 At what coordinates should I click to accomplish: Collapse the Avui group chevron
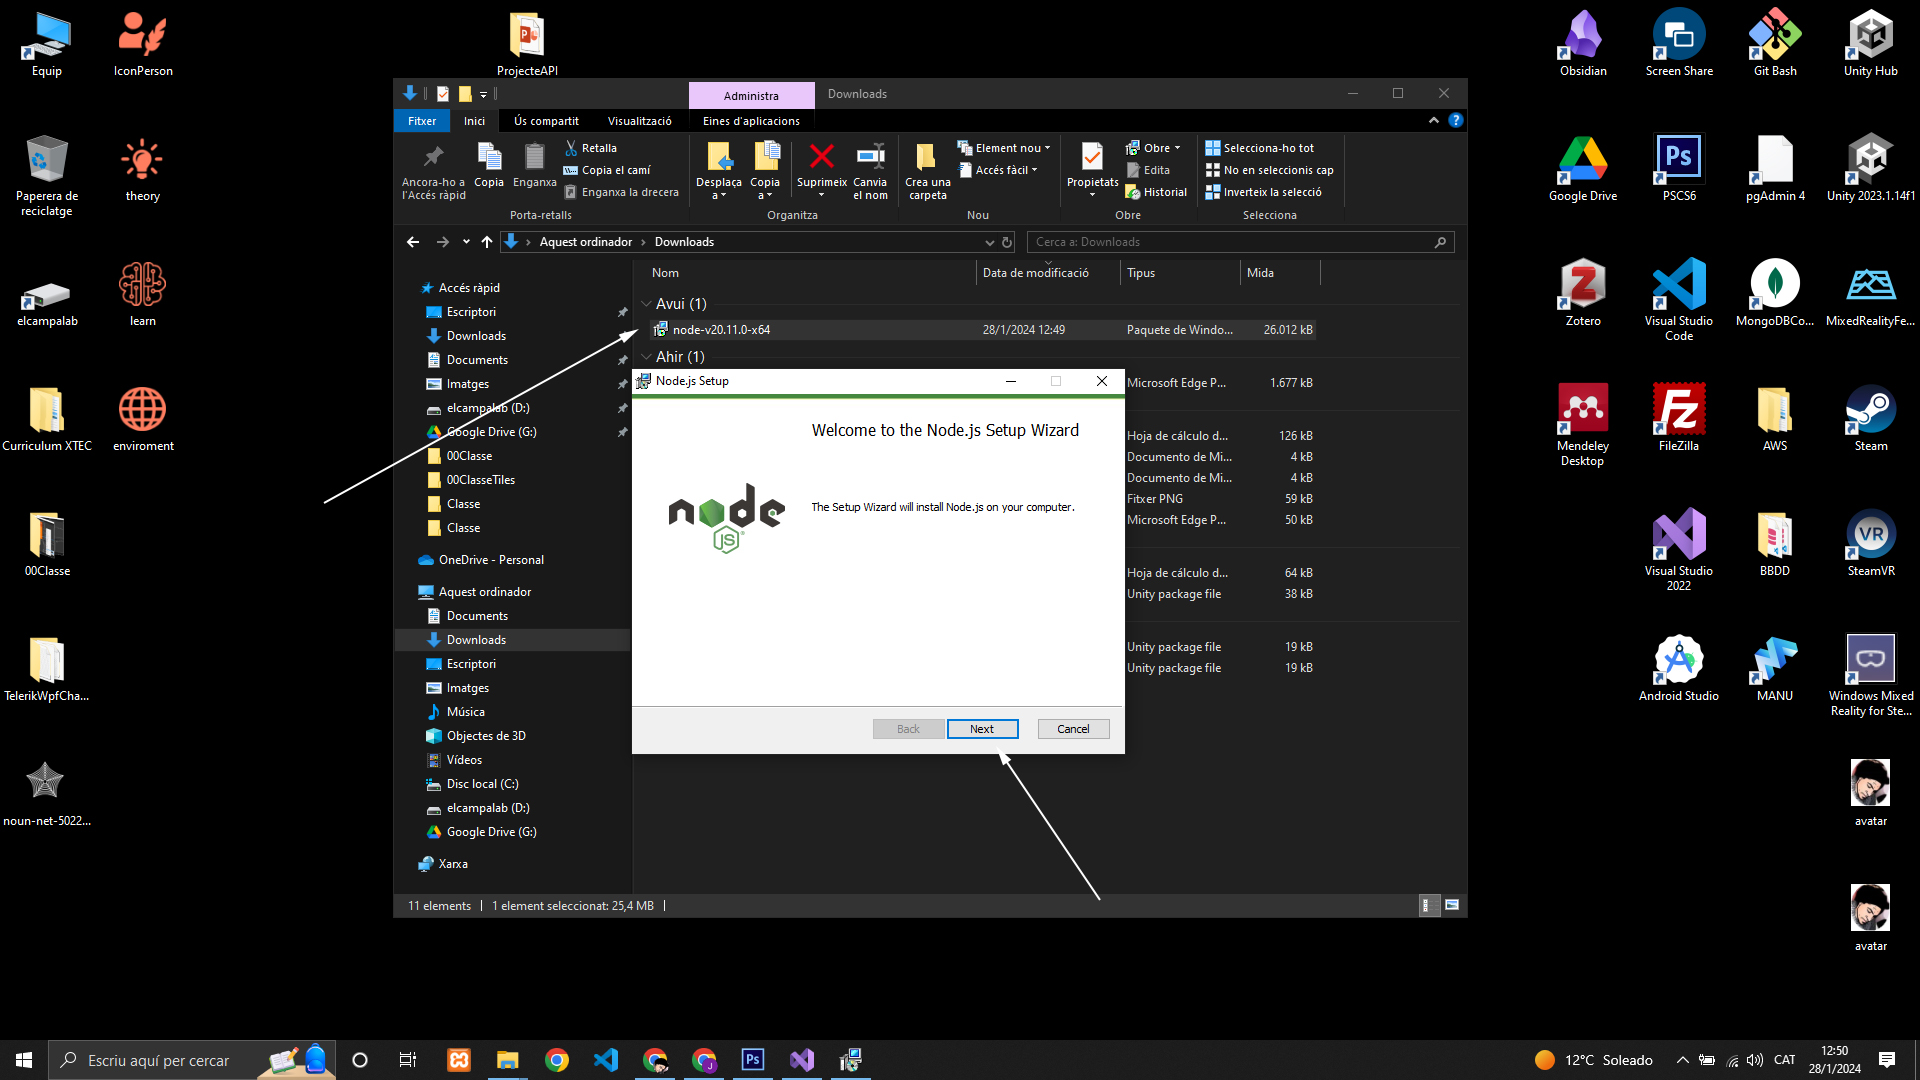coord(646,304)
